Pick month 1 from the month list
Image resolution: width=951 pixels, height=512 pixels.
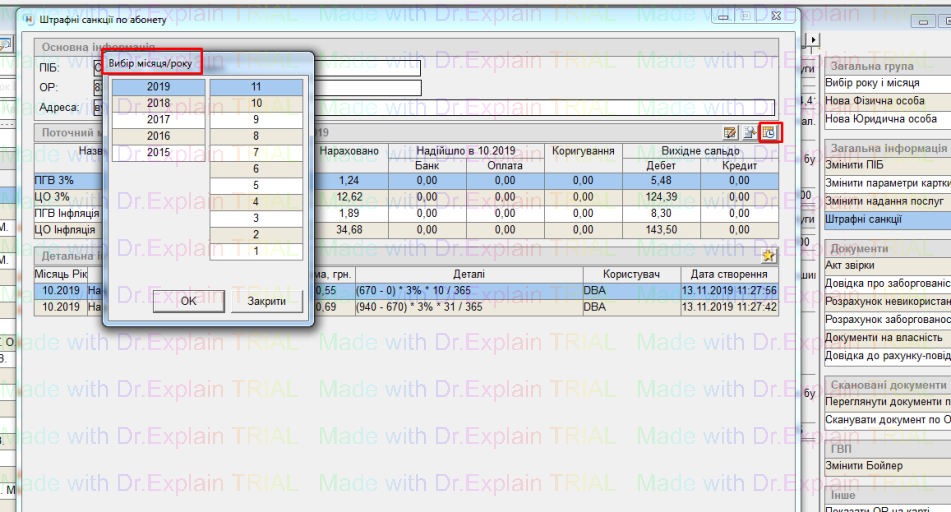click(256, 251)
